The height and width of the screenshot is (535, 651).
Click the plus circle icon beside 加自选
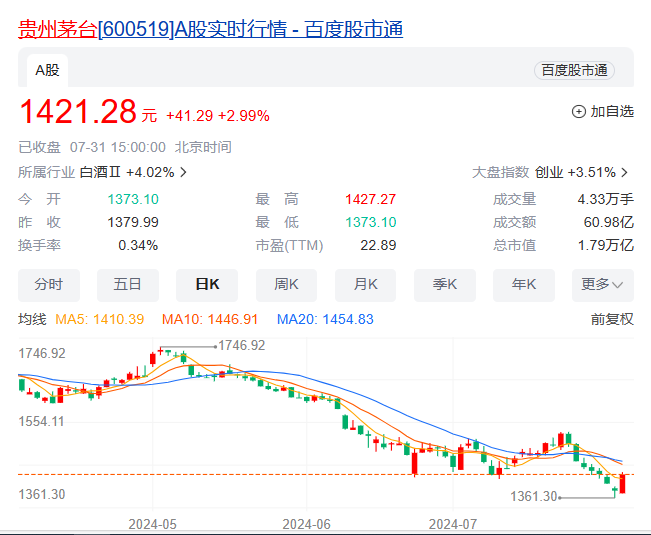click(x=579, y=112)
